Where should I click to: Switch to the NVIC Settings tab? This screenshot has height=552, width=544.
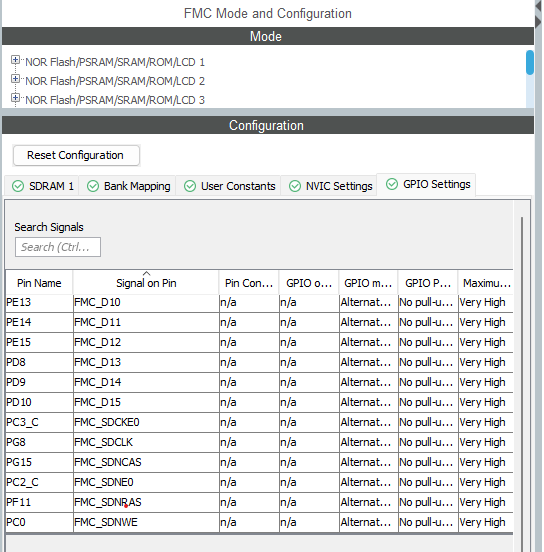(x=329, y=186)
